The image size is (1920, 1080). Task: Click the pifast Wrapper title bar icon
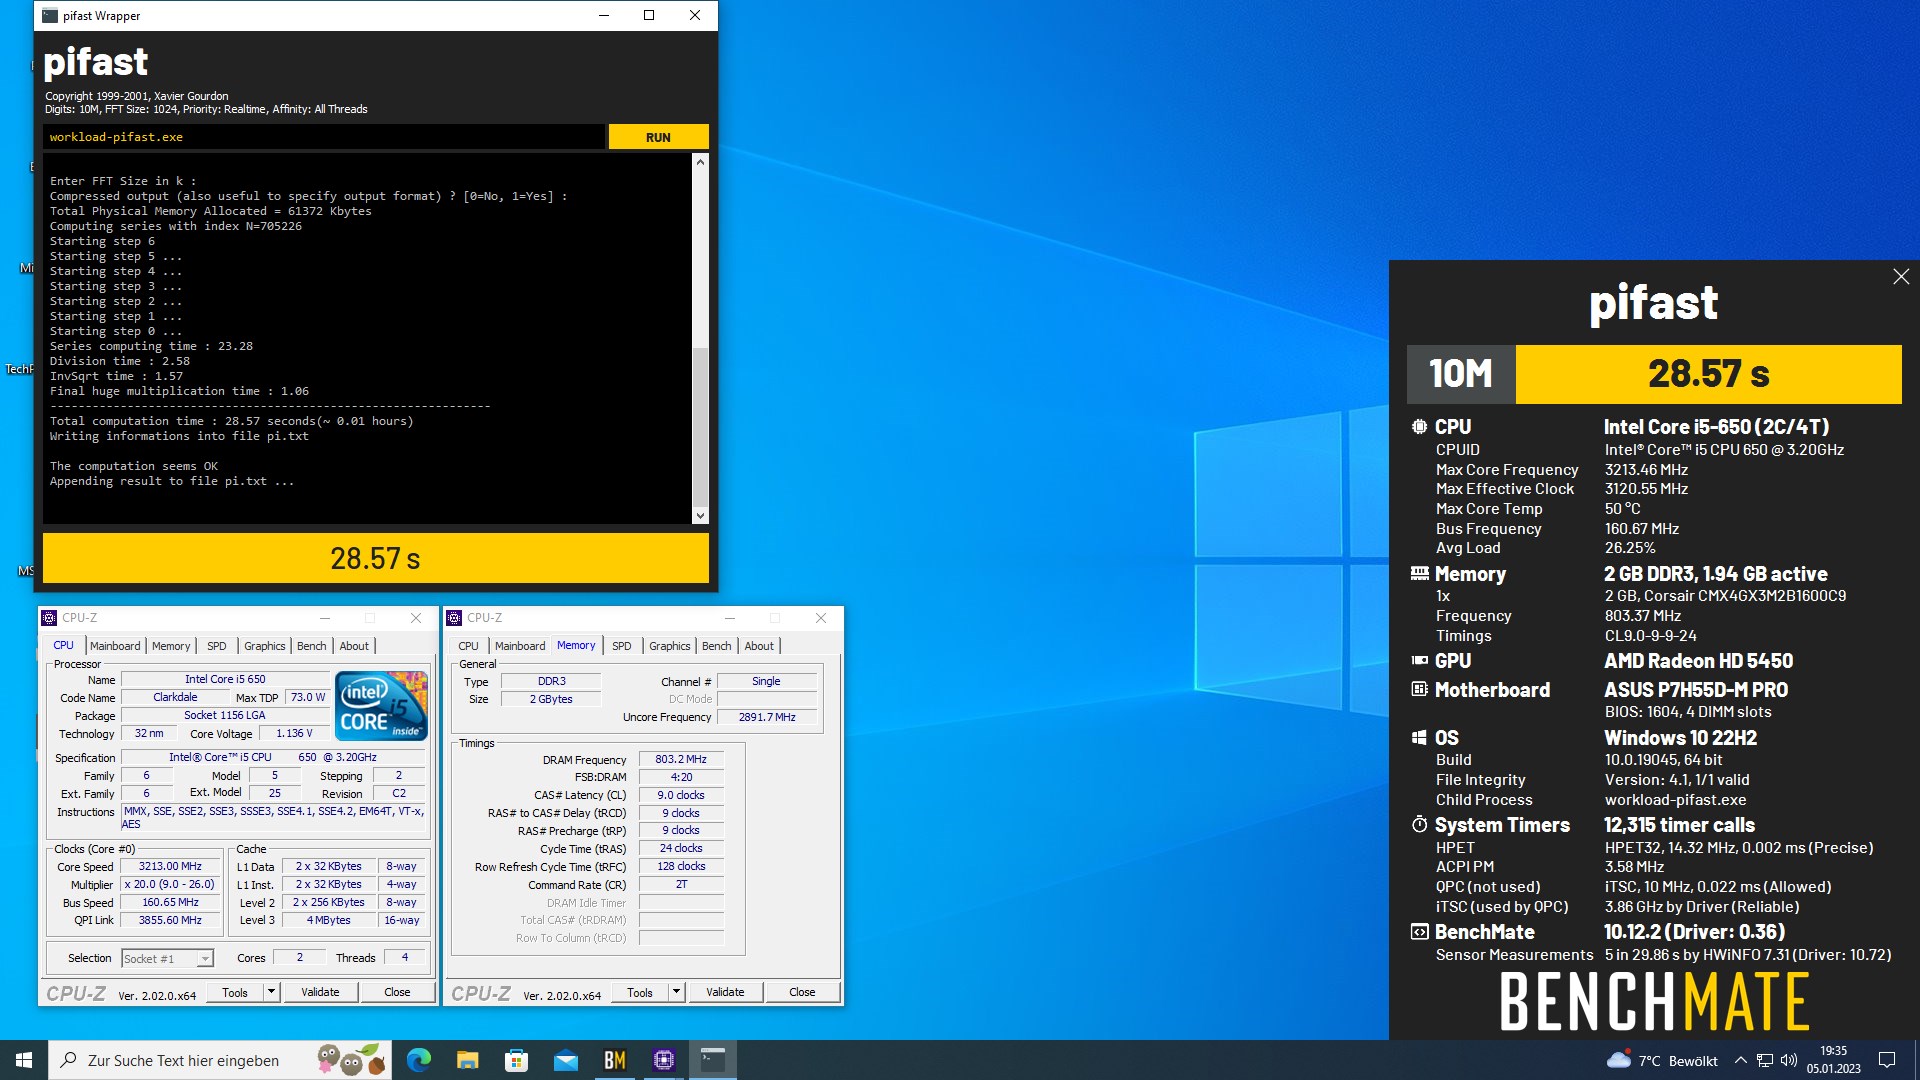50,15
